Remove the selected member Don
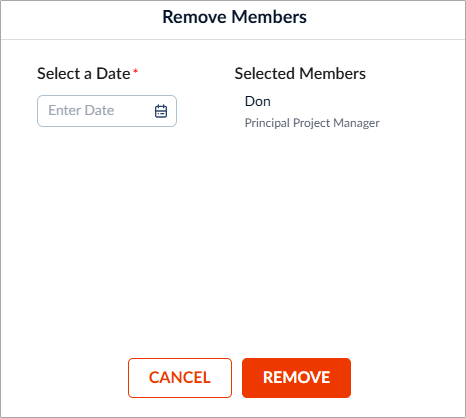 tap(296, 378)
